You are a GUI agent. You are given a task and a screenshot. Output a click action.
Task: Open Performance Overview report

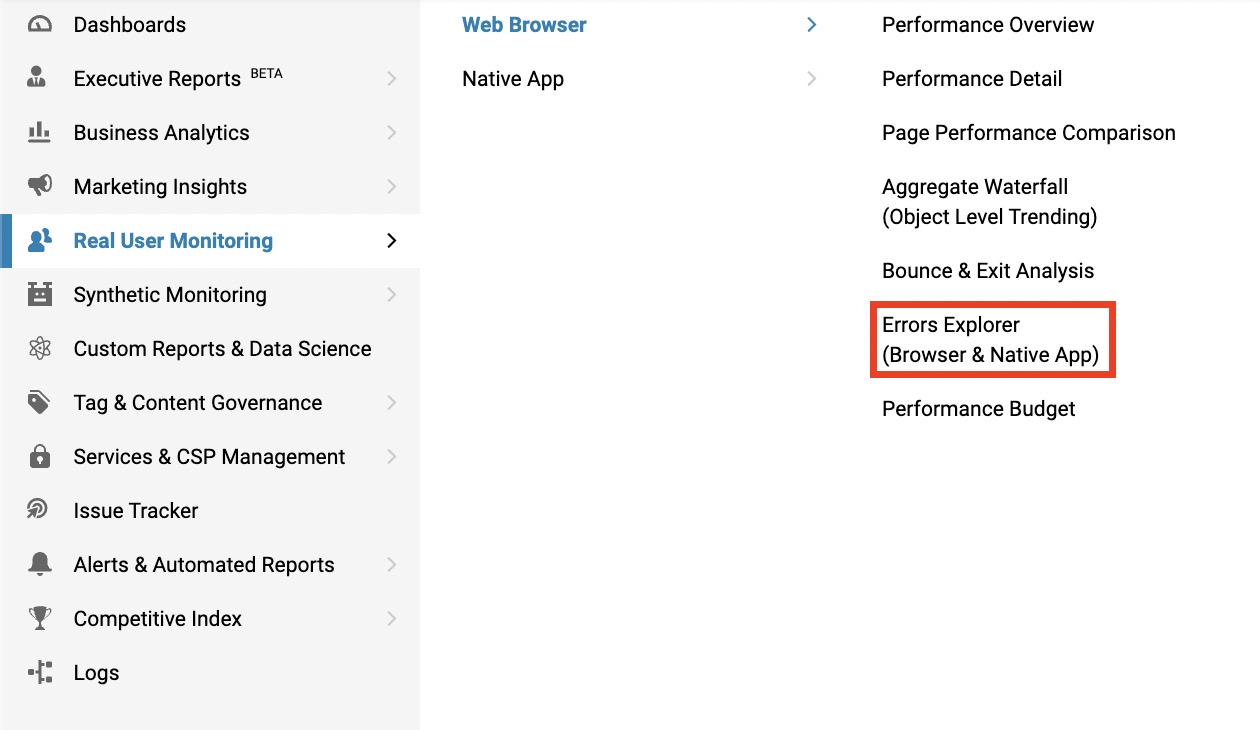[x=988, y=25]
